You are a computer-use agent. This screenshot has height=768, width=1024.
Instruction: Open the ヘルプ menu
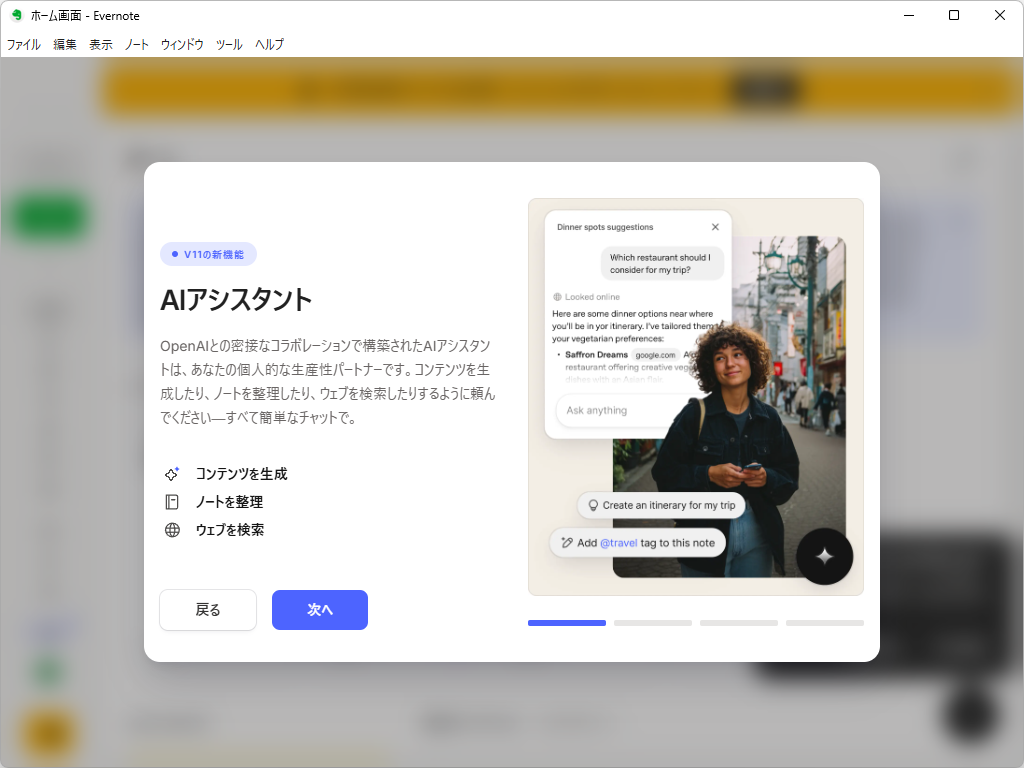click(x=268, y=44)
